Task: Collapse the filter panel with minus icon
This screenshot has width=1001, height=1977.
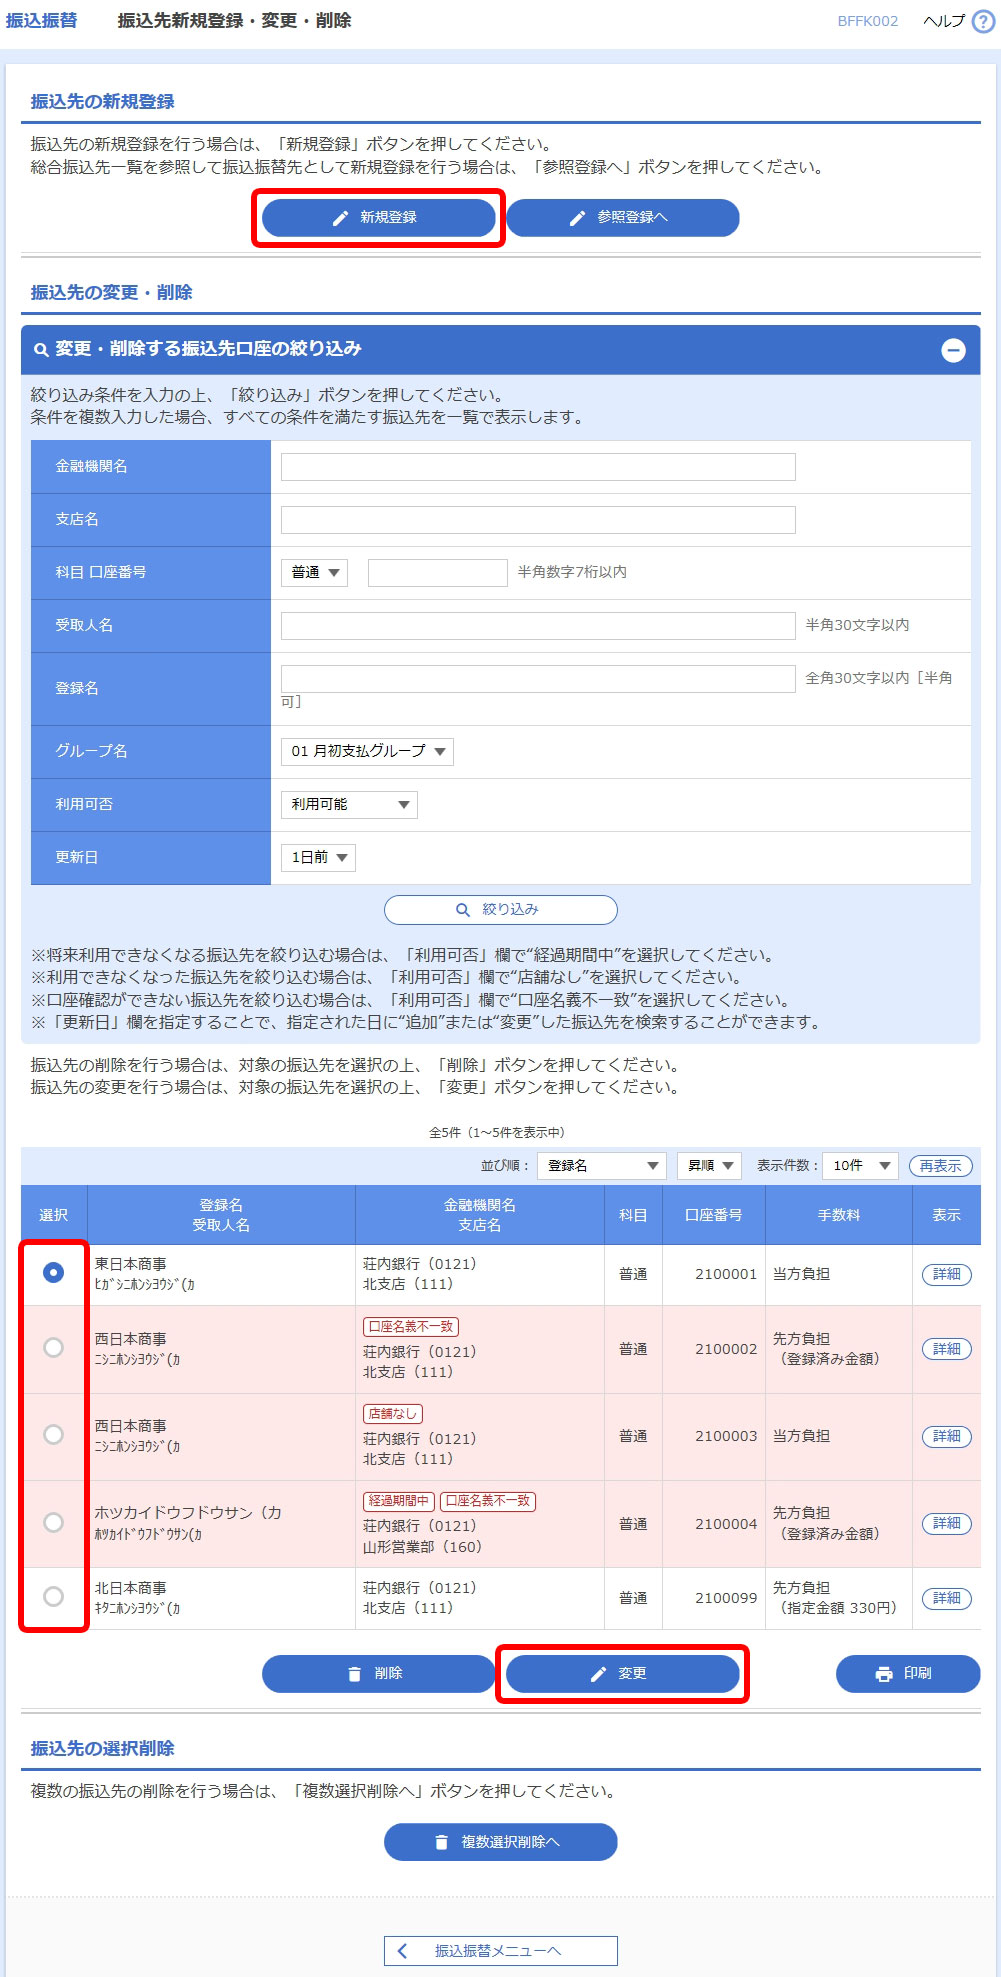Action: (x=954, y=350)
